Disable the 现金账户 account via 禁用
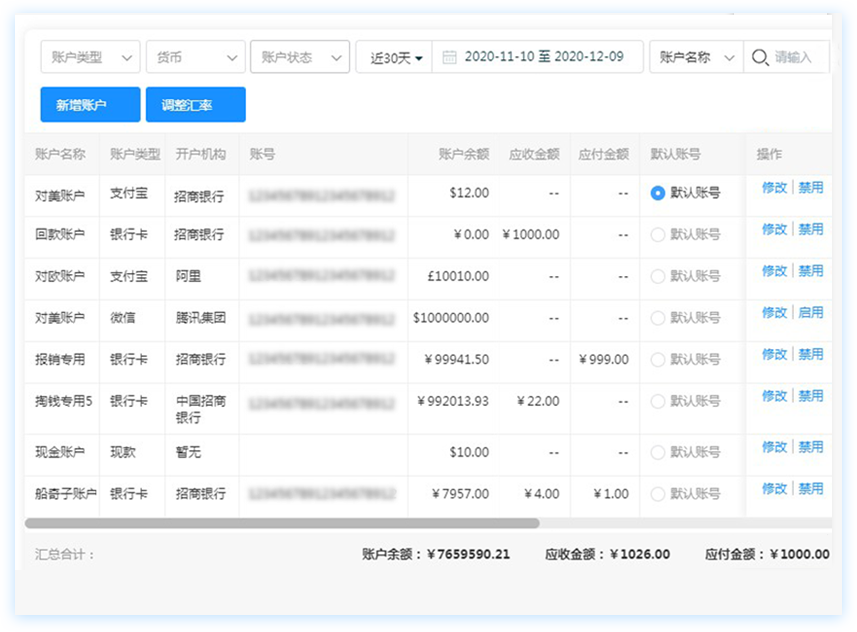Viewport: 857px width, 632px height. coord(810,447)
